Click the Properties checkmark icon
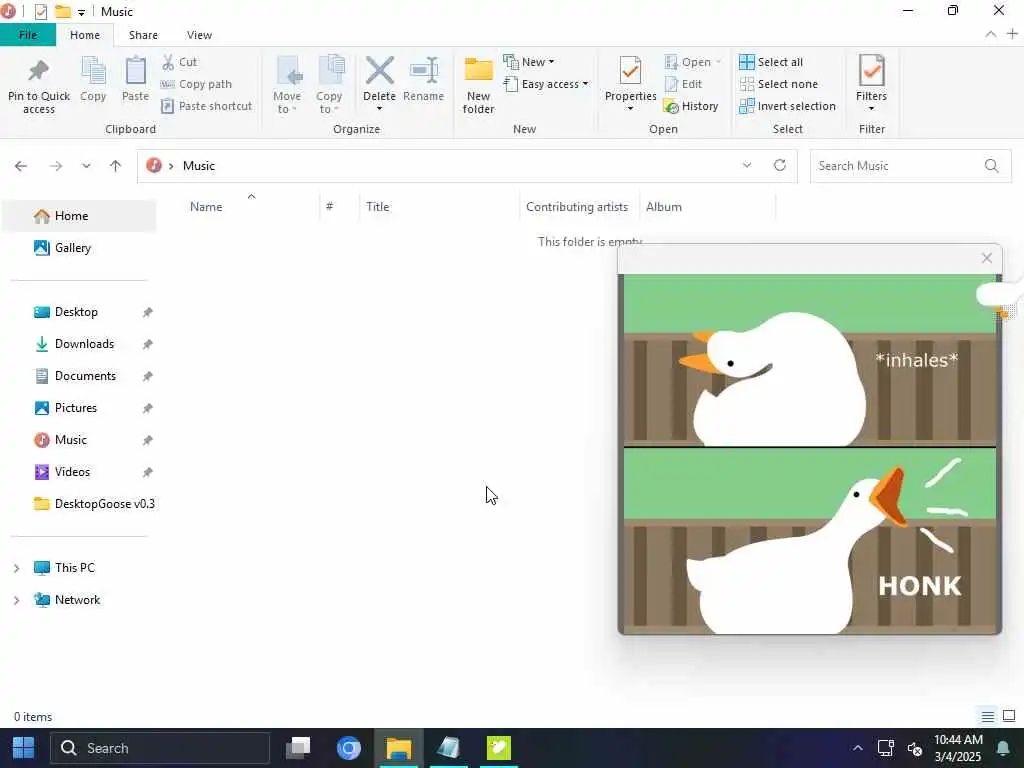This screenshot has width=1024, height=768. (x=630, y=71)
